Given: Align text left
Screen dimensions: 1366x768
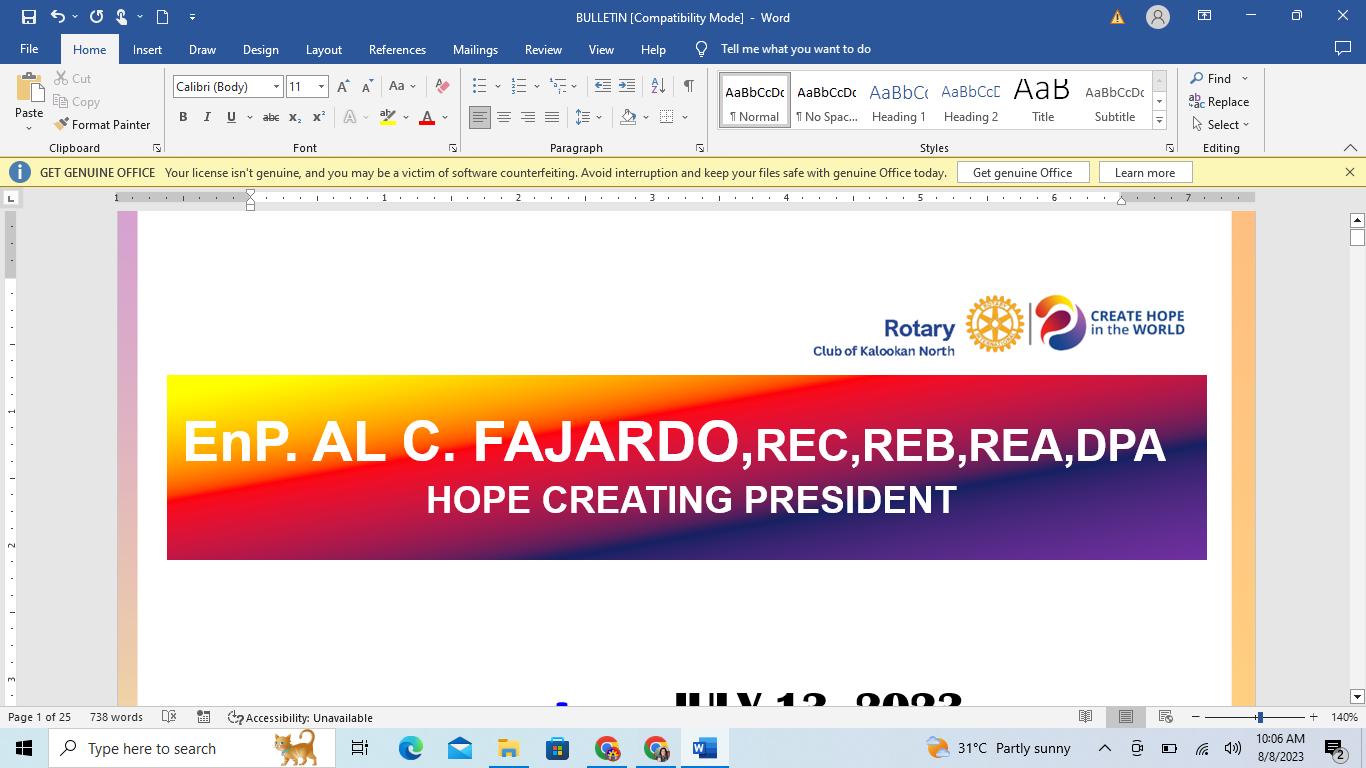Looking at the screenshot, I should click(480, 117).
